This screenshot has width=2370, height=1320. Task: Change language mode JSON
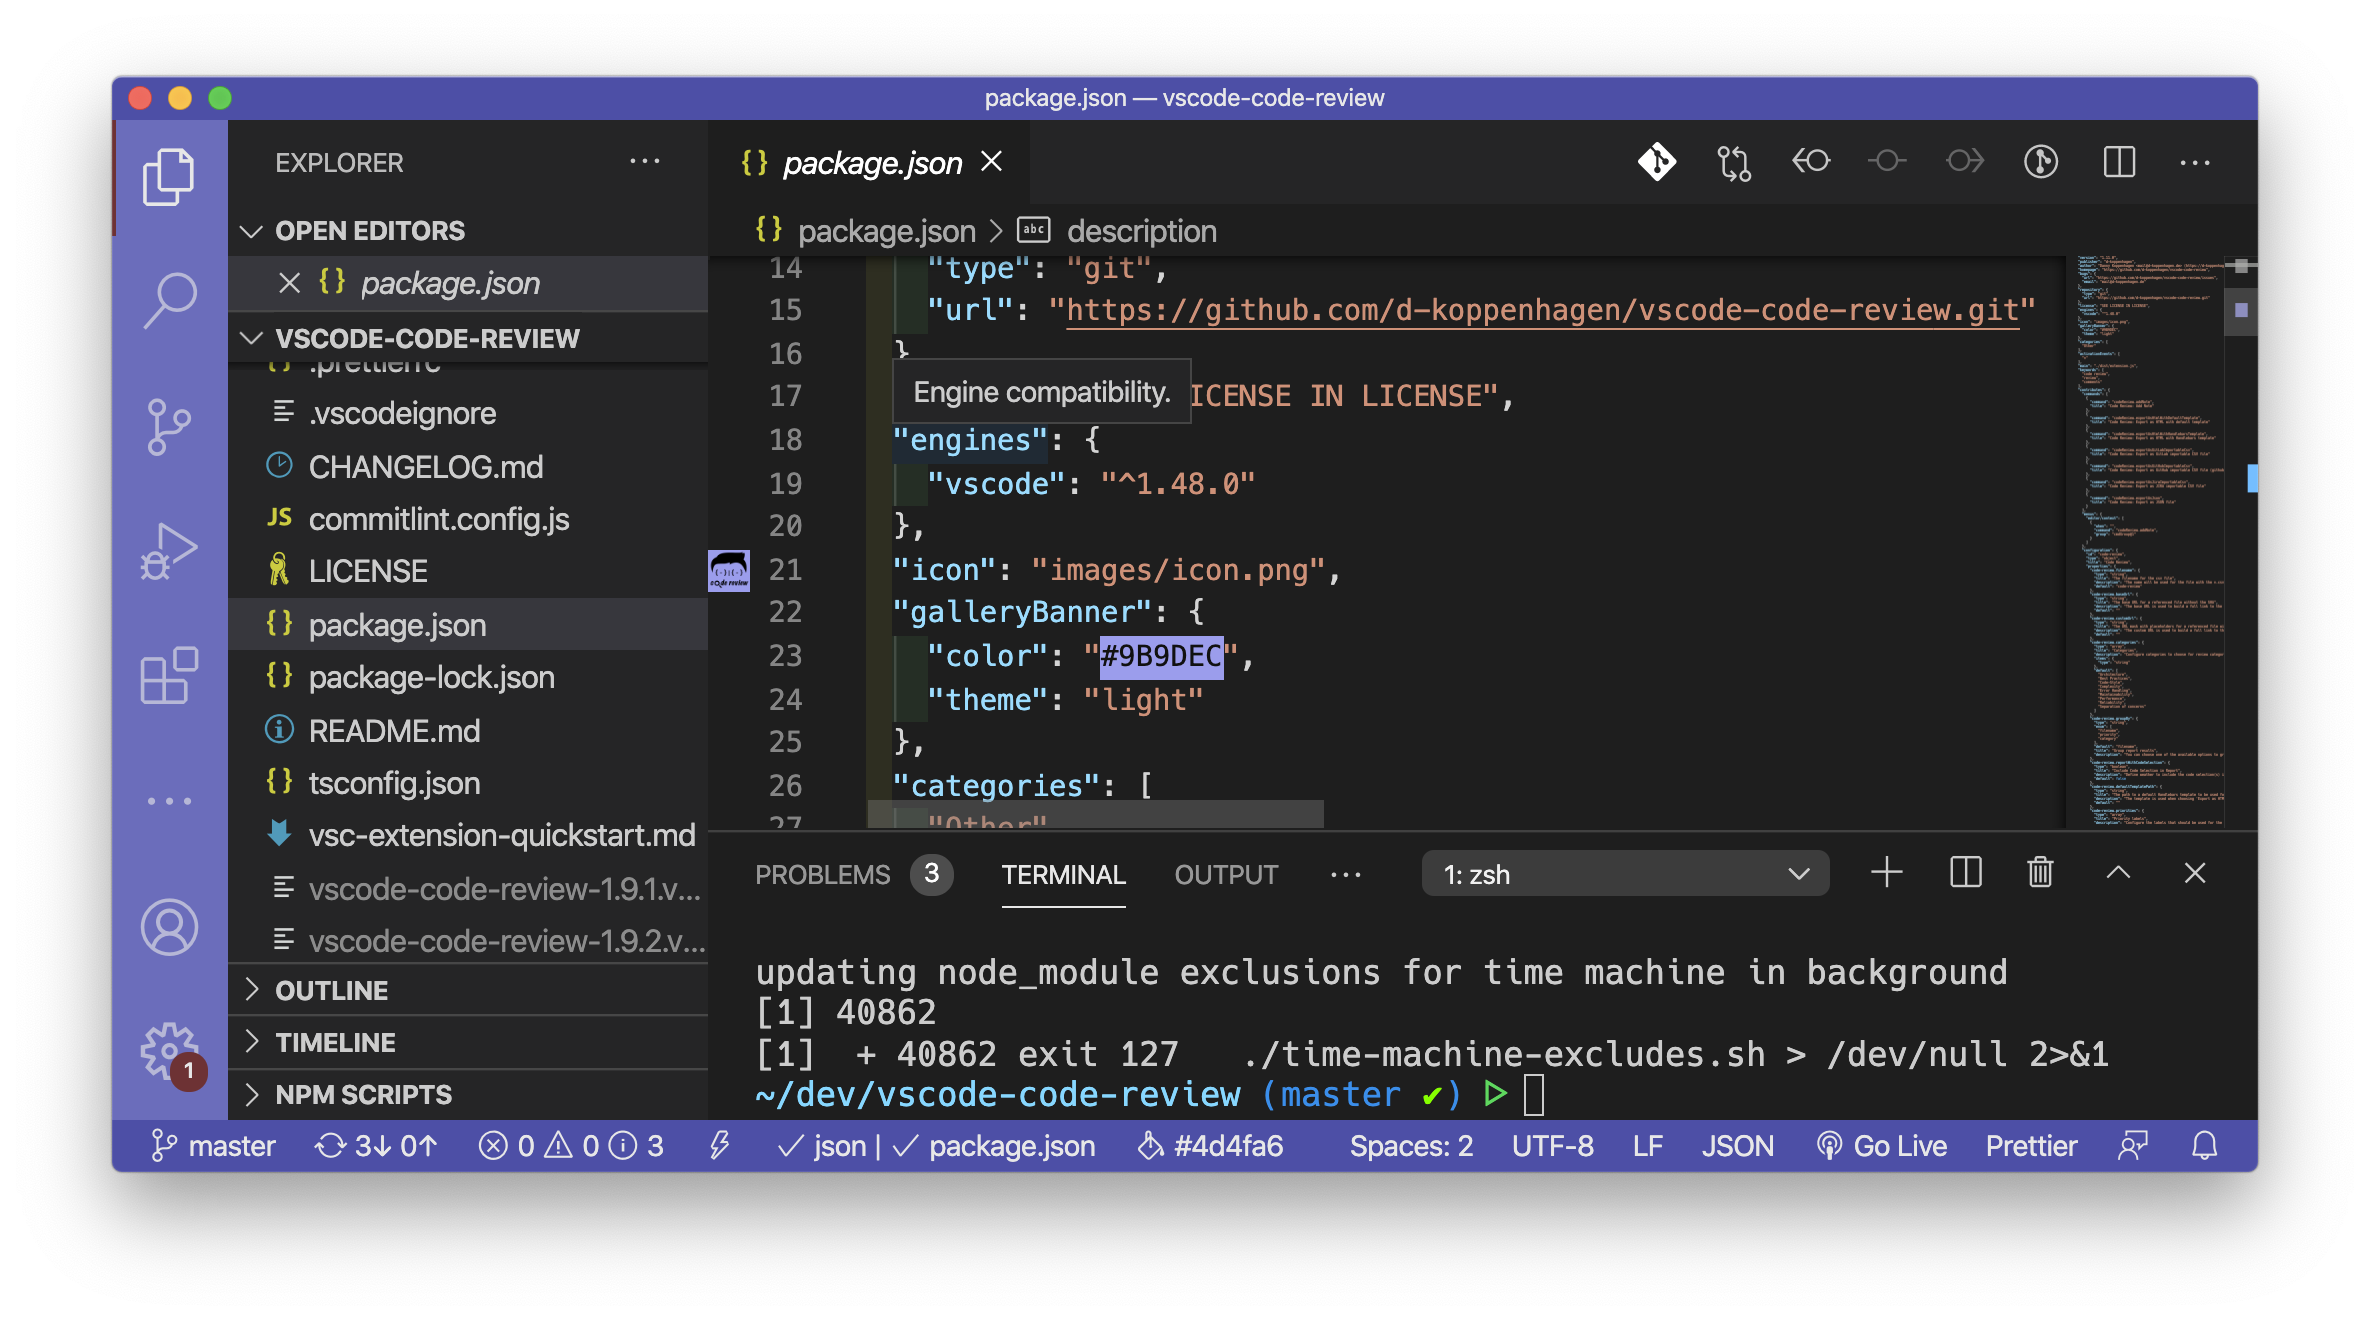[x=1737, y=1146]
